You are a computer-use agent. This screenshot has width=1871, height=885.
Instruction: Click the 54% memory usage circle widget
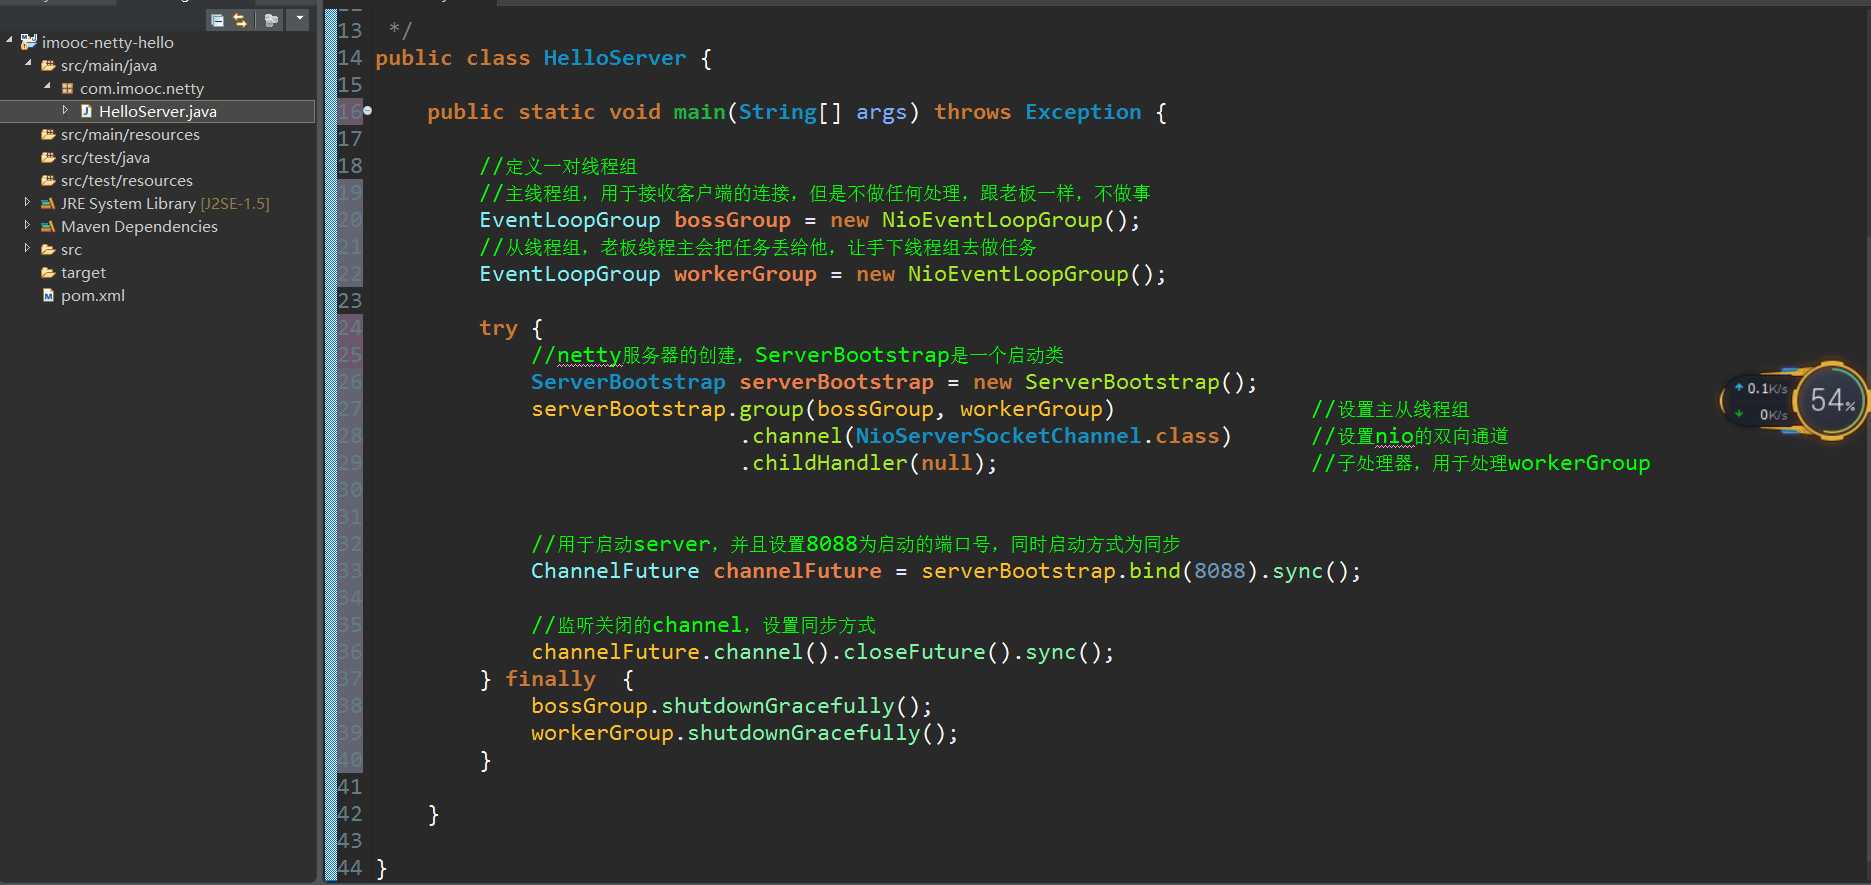1831,401
